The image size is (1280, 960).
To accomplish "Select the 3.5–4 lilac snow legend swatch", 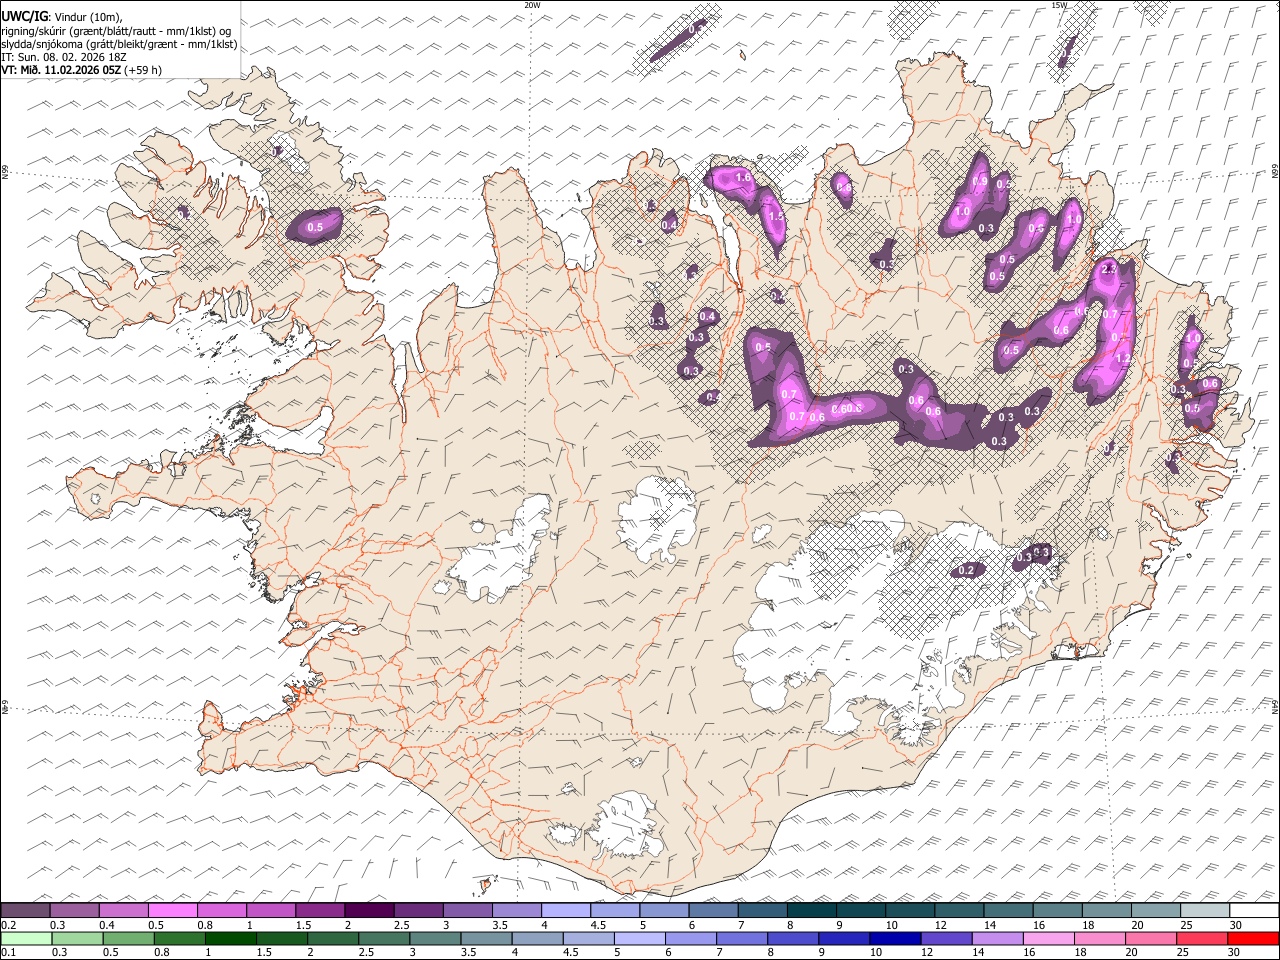I will coord(516,910).
